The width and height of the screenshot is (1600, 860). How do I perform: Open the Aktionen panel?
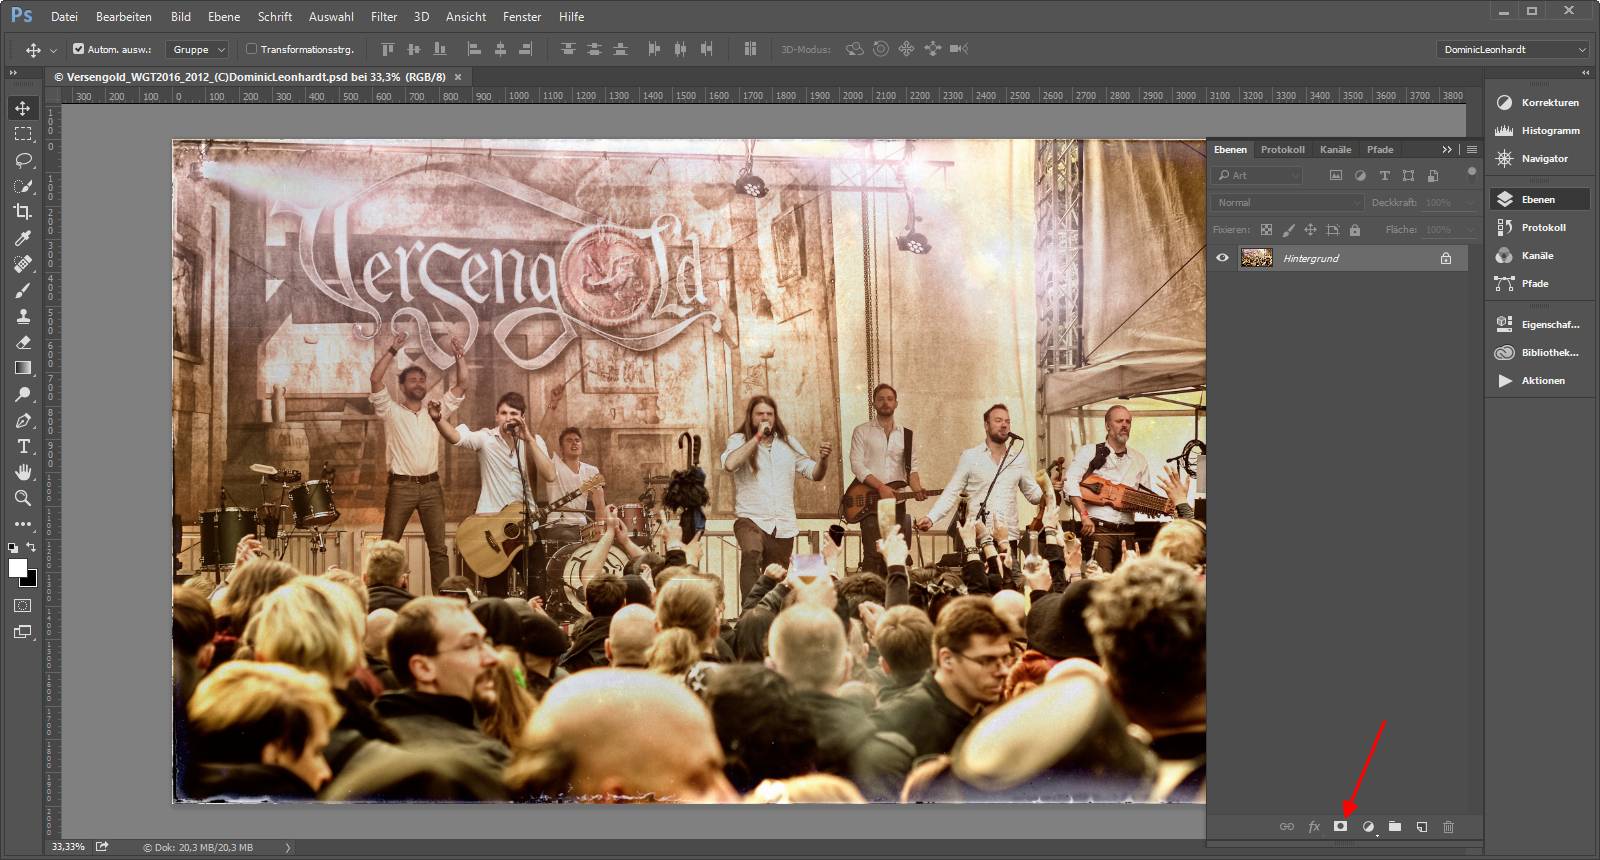[x=1539, y=380]
